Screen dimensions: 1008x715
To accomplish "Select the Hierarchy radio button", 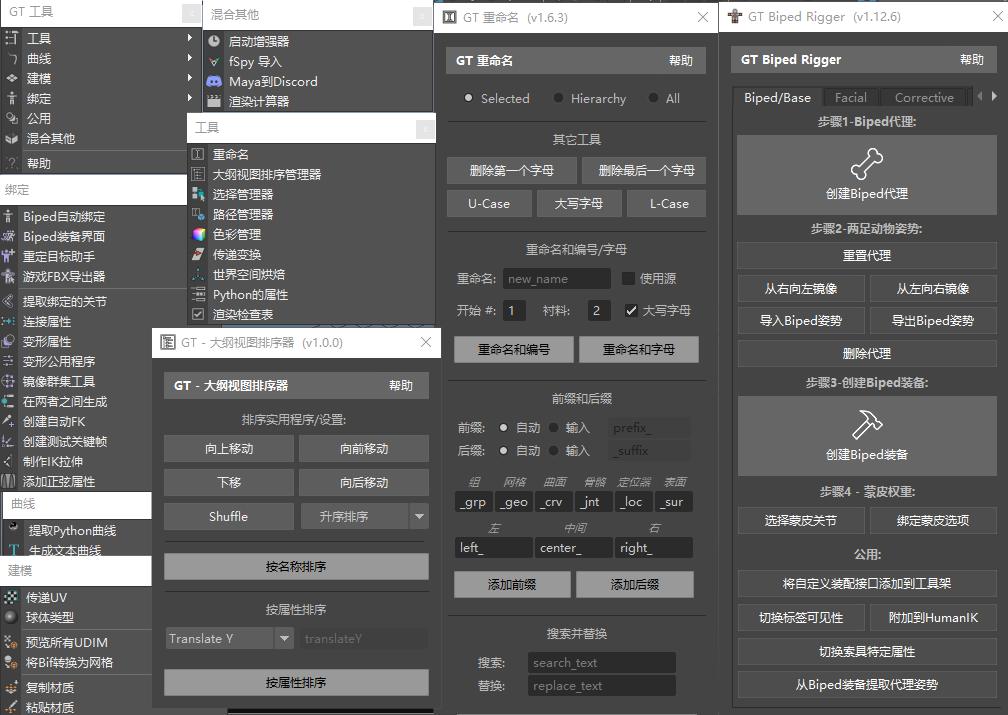I will [x=558, y=98].
